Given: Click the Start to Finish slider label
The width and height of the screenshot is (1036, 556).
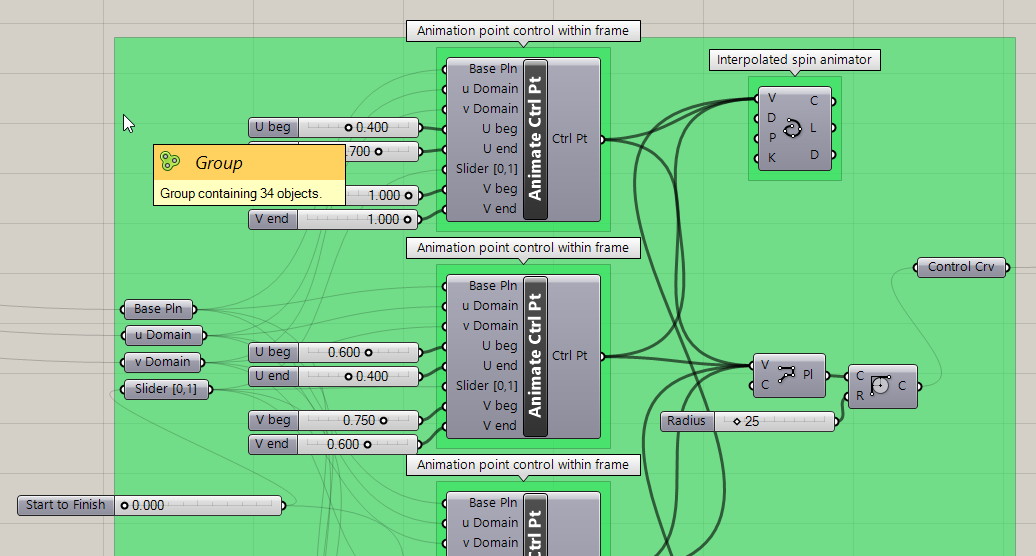Looking at the screenshot, I should tap(65, 505).
